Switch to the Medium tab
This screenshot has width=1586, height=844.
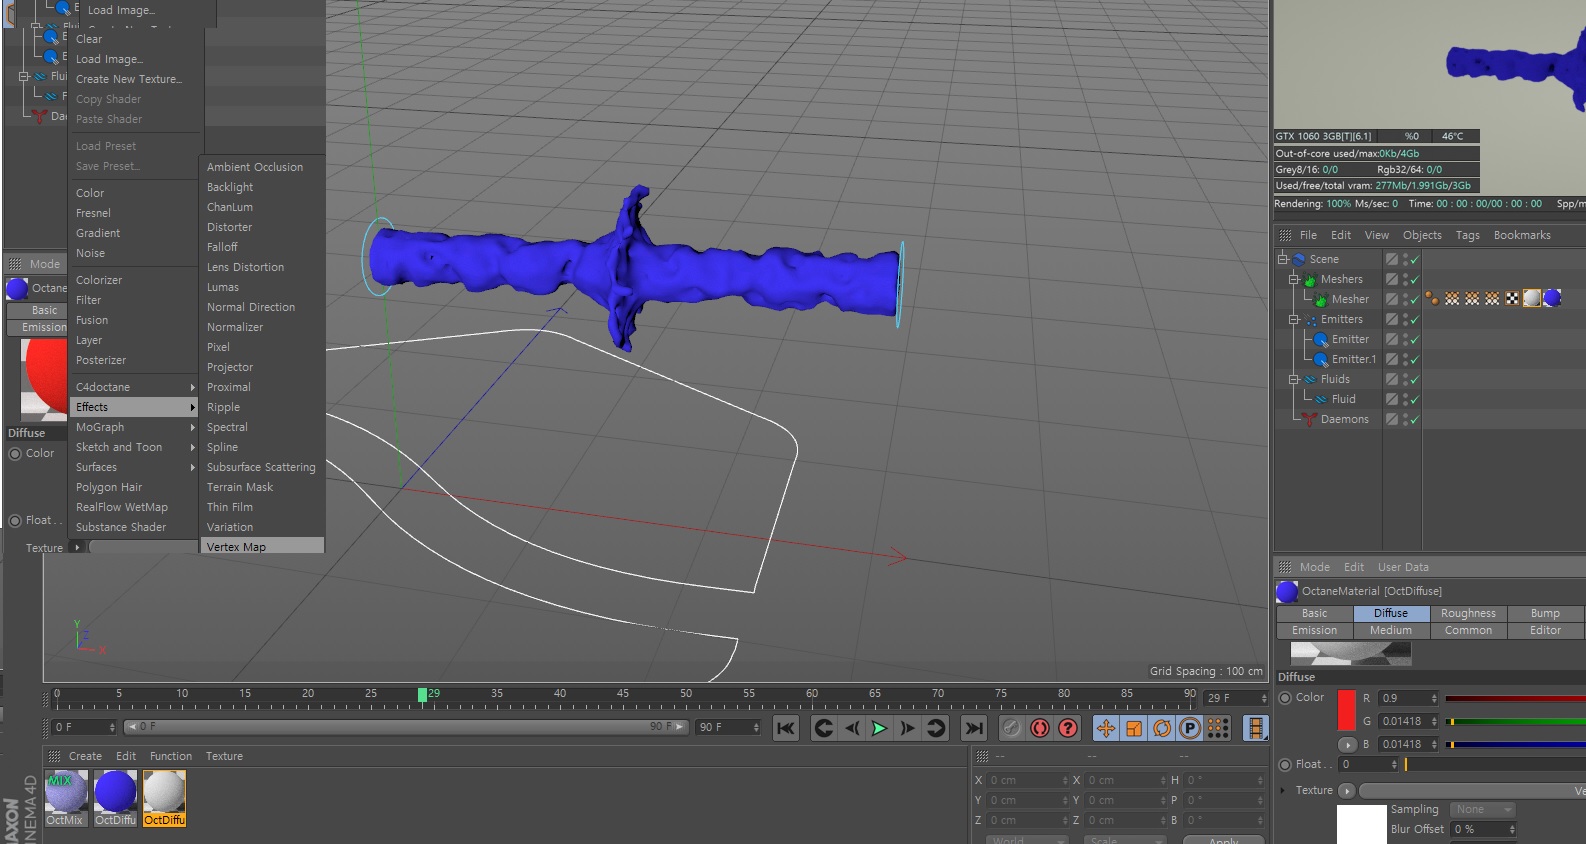click(1391, 630)
